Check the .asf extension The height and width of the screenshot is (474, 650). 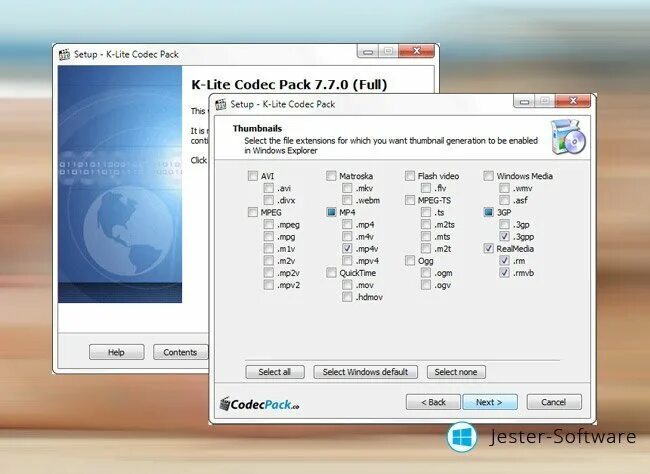pos(504,200)
